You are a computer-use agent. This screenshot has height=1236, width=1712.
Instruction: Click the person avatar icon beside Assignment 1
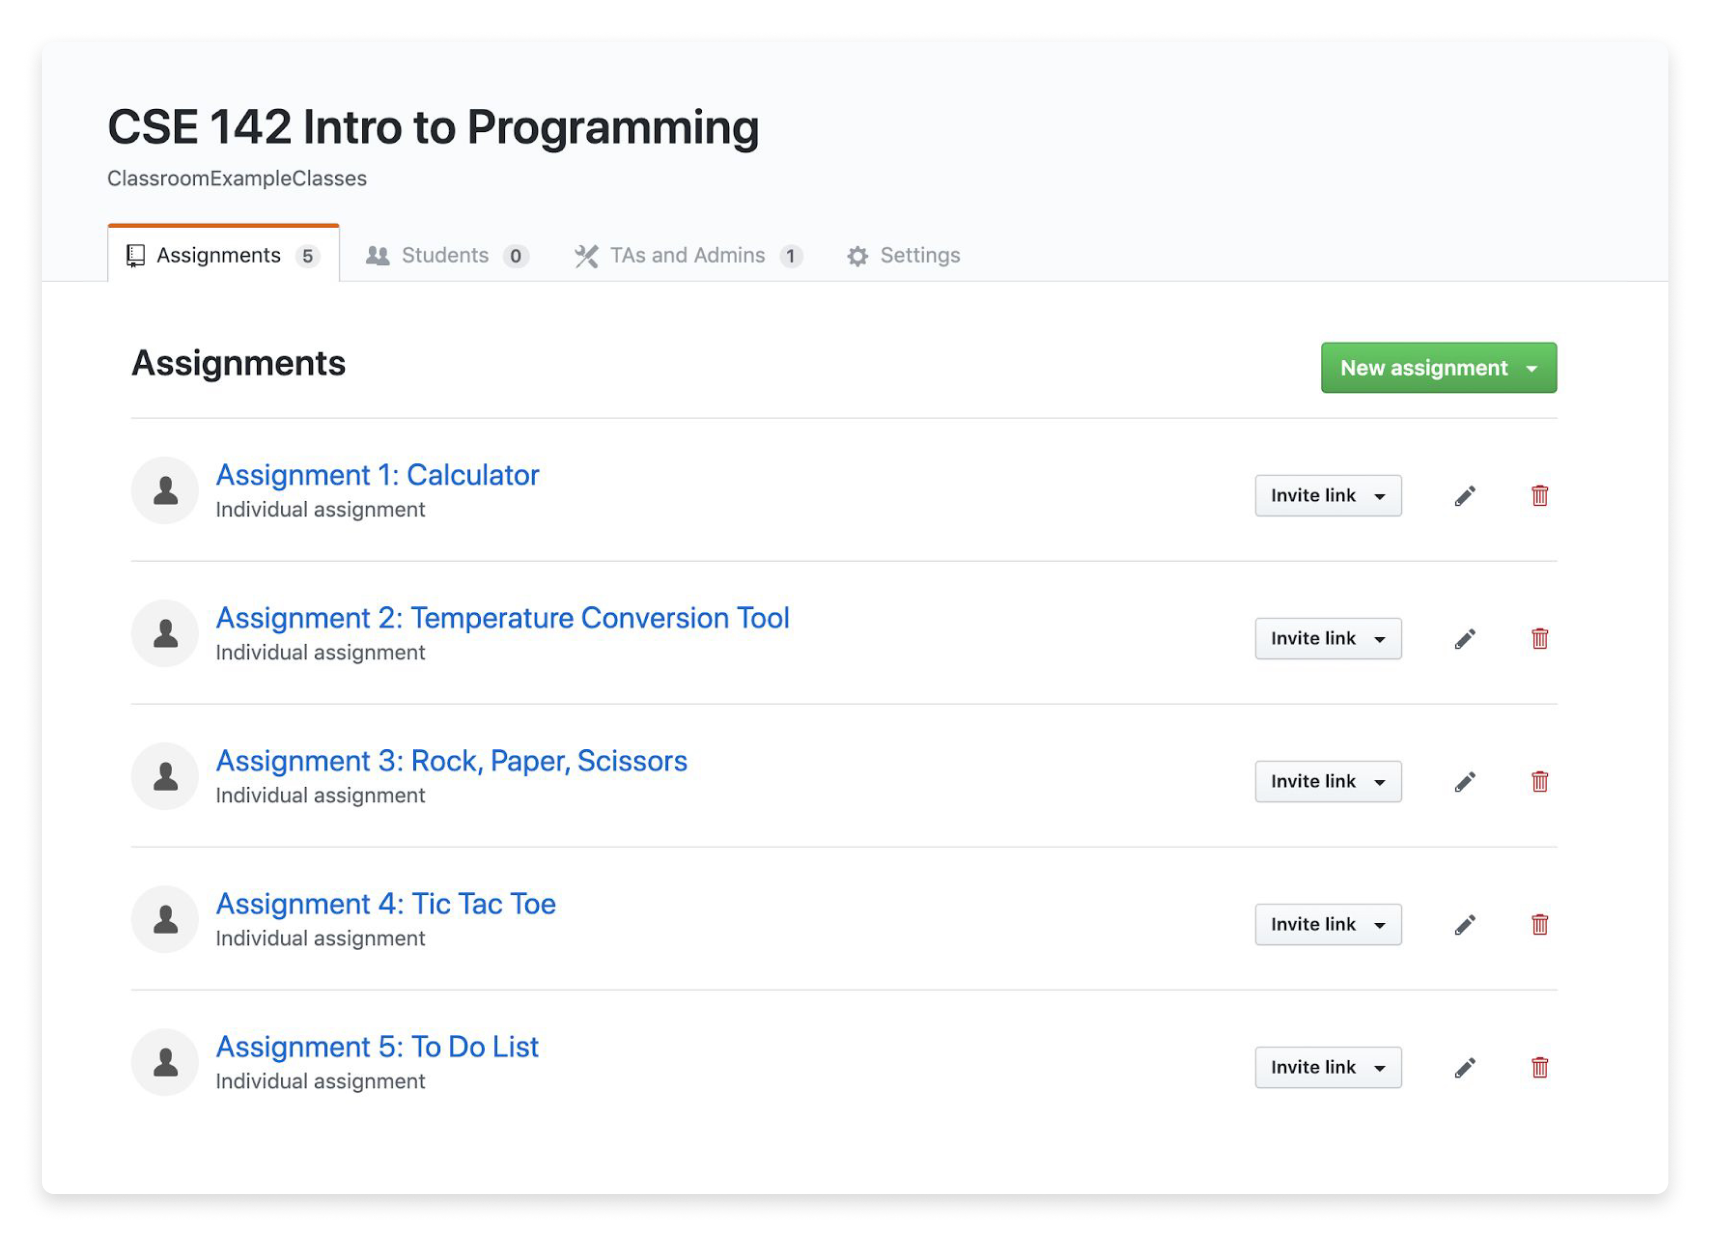(166, 491)
